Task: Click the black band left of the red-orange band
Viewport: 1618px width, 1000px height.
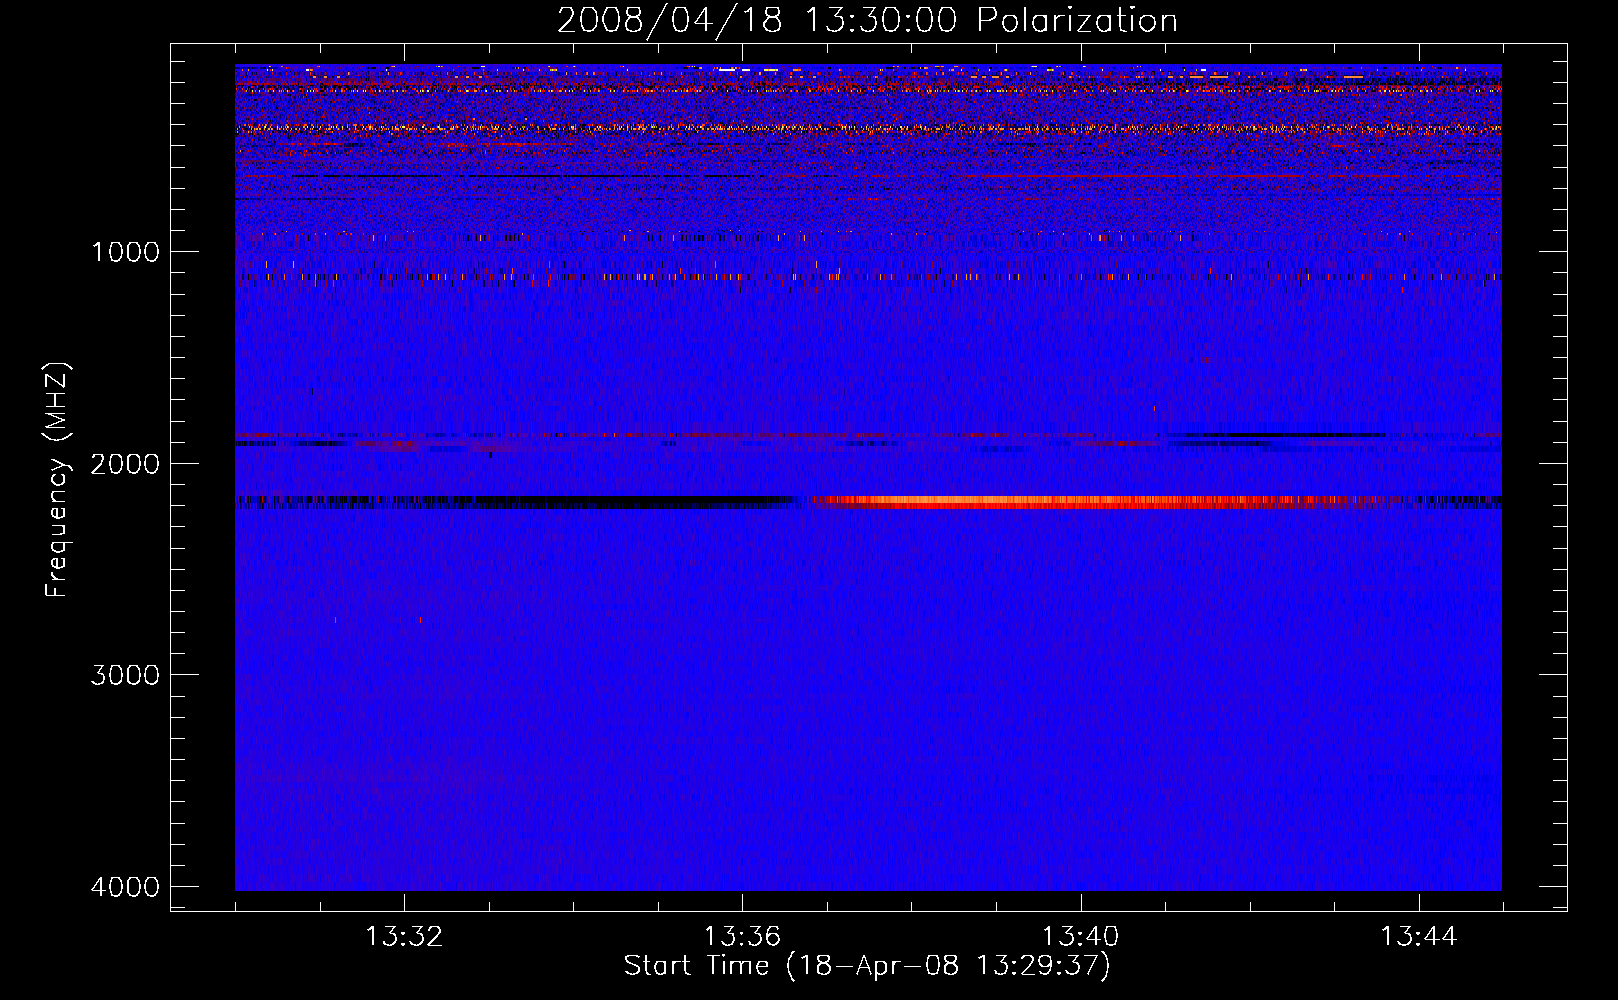Action: pos(600,502)
